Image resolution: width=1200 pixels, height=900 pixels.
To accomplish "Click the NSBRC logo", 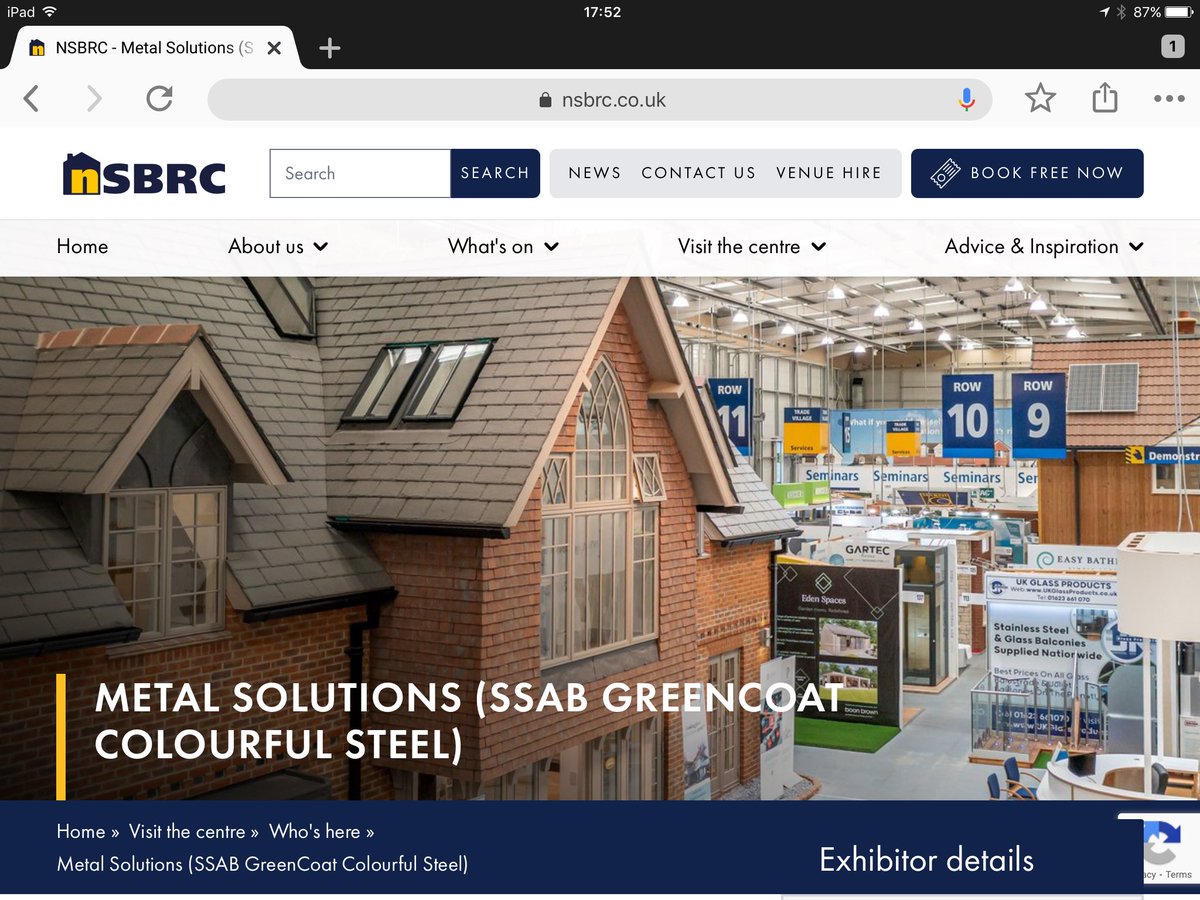I will [x=144, y=173].
